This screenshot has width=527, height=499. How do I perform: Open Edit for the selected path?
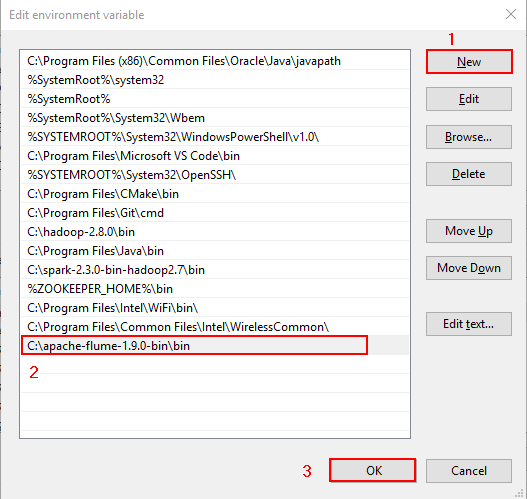tap(469, 99)
